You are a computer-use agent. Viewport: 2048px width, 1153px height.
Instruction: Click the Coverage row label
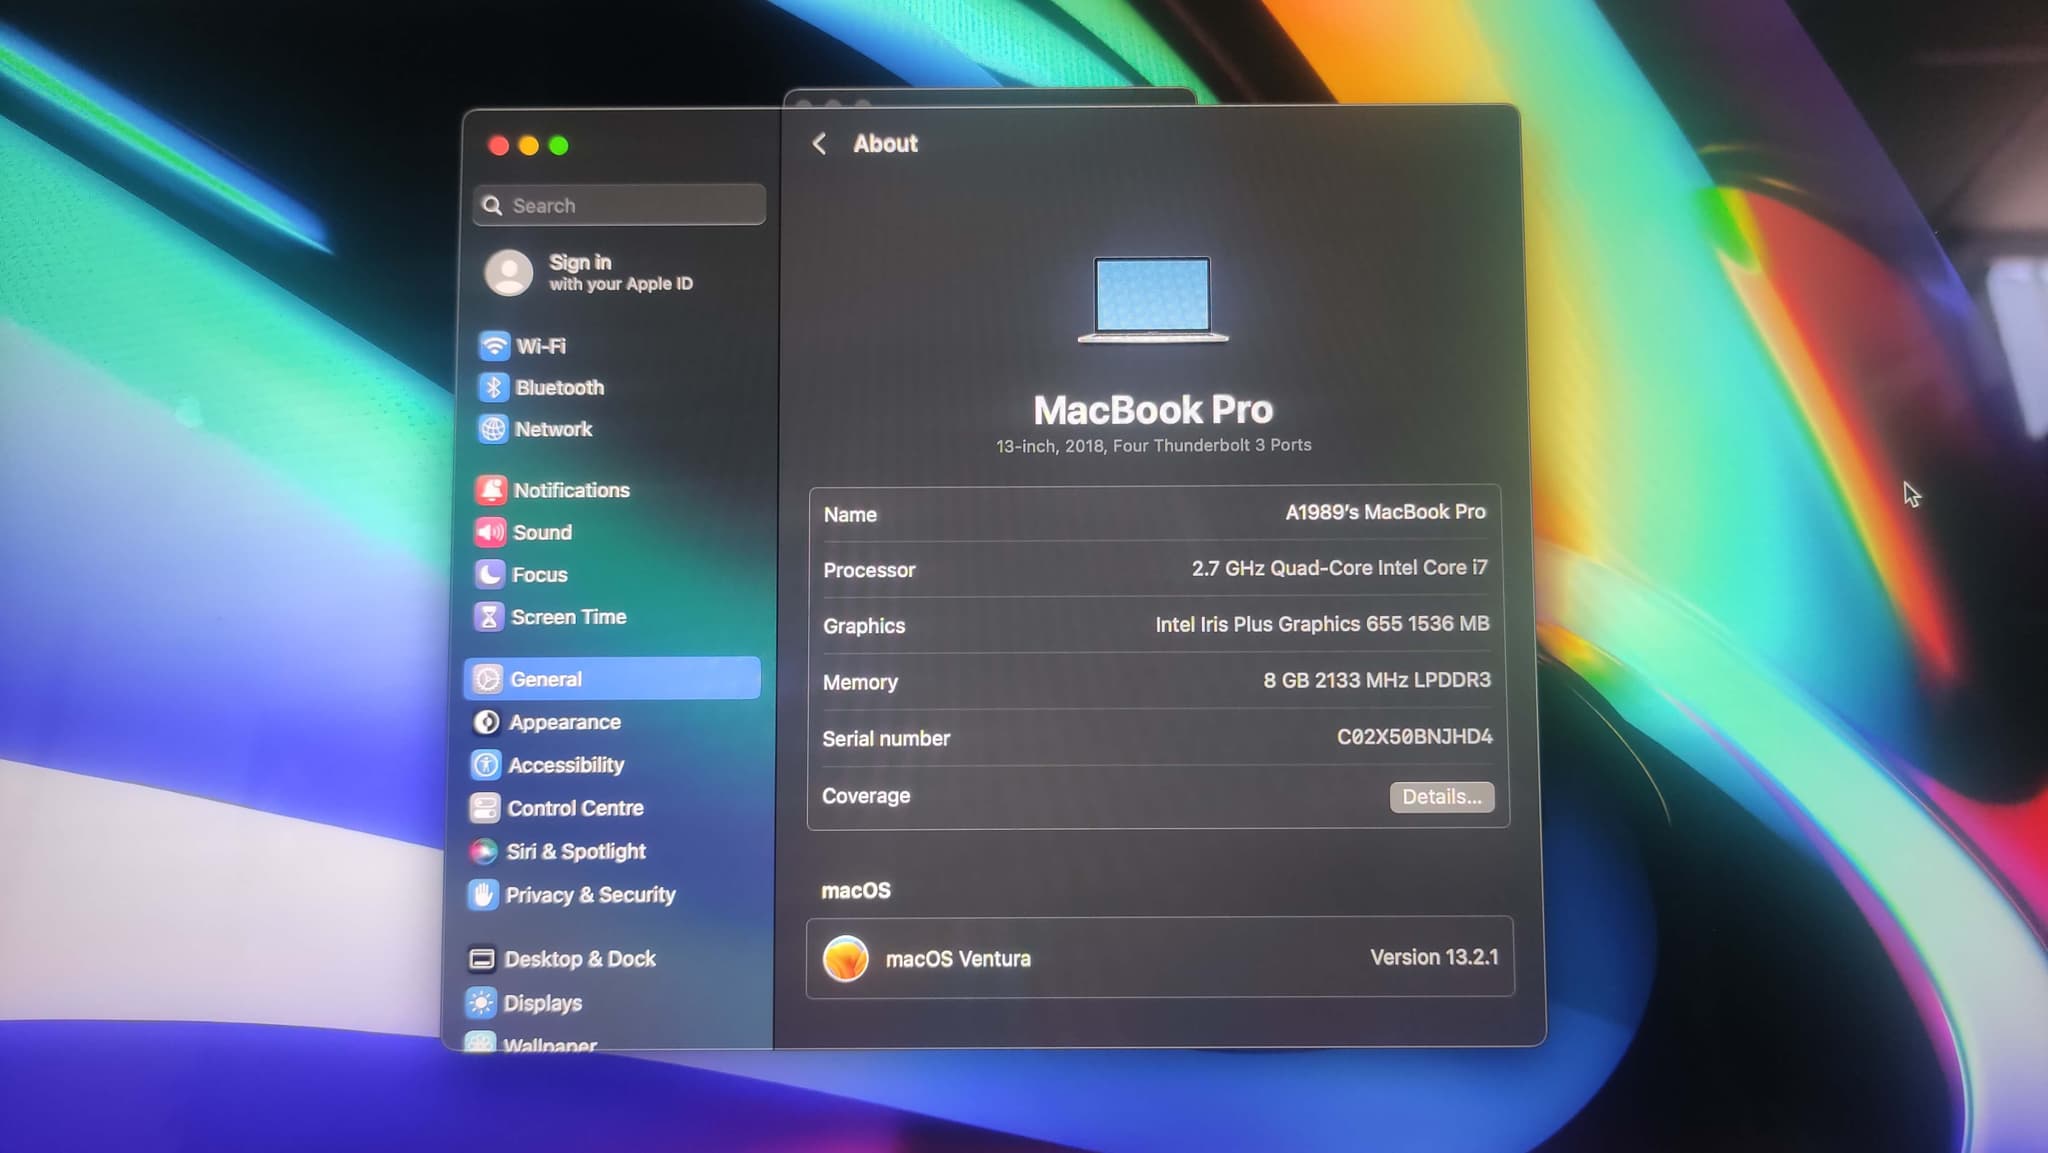click(x=866, y=796)
